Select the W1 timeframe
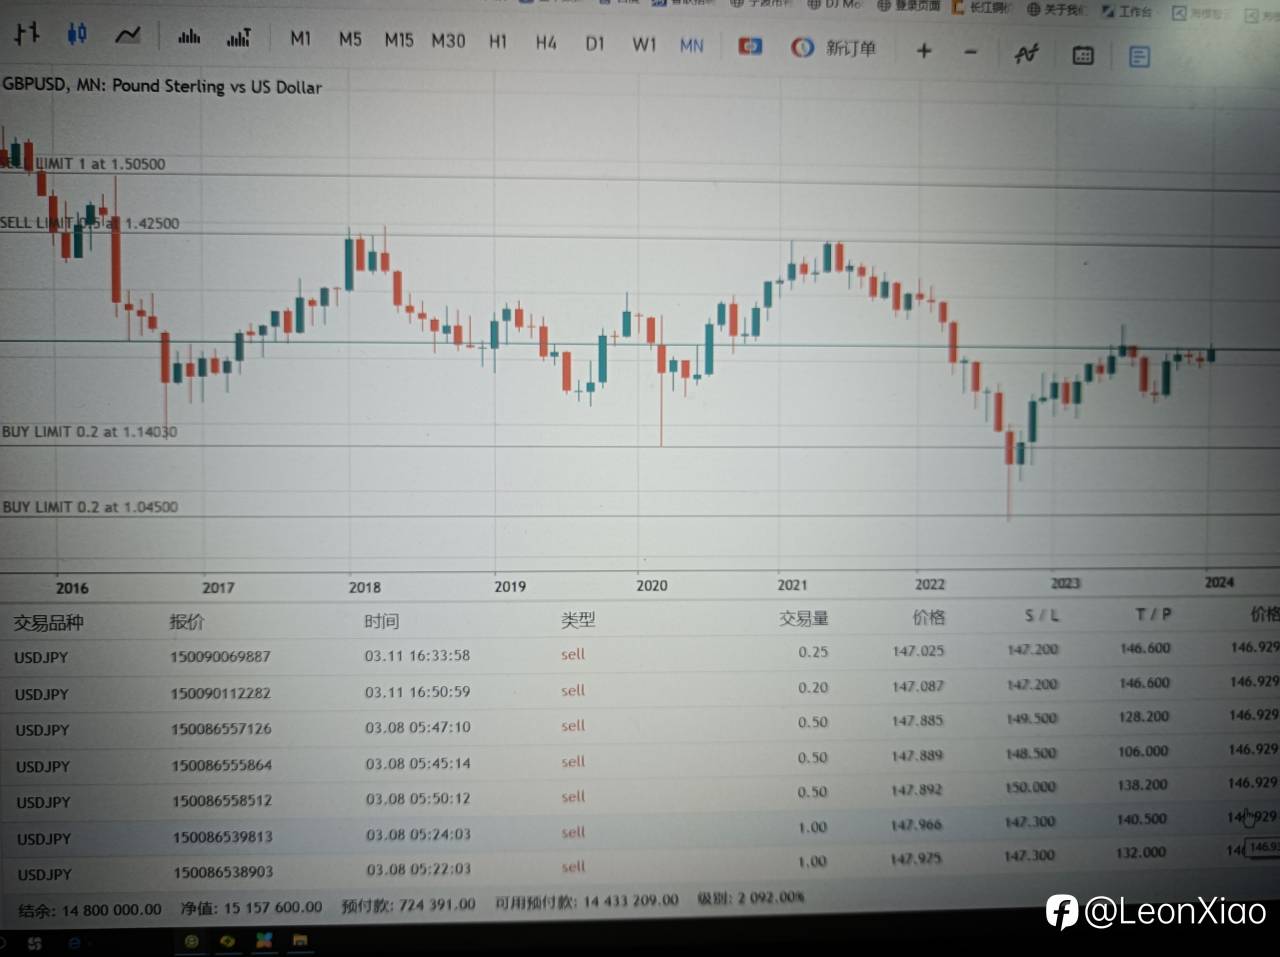 coord(644,45)
